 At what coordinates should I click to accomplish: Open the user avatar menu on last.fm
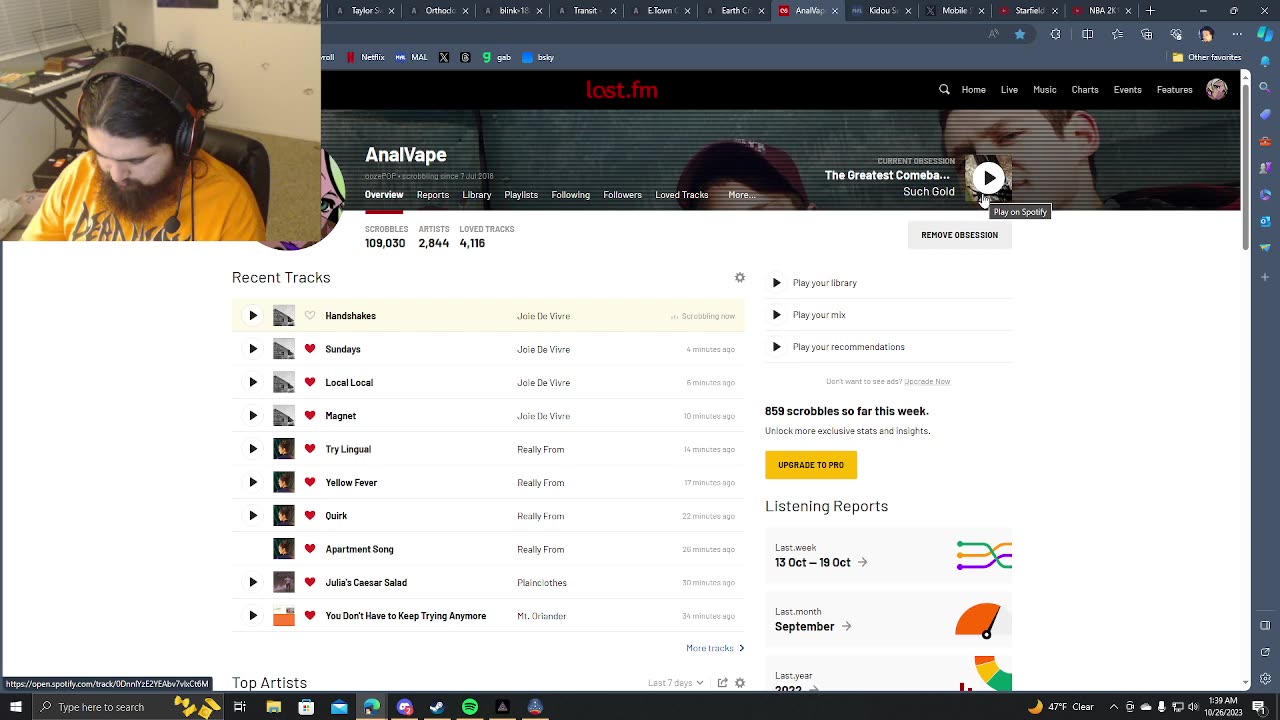click(x=1217, y=90)
